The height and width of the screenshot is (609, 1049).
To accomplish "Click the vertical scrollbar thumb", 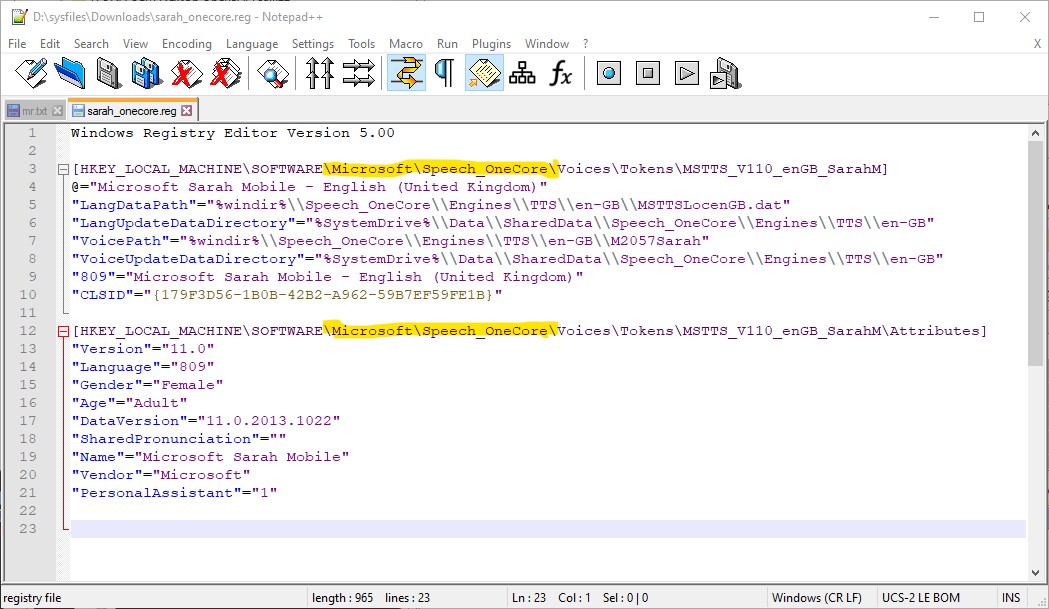I will (1036, 254).
